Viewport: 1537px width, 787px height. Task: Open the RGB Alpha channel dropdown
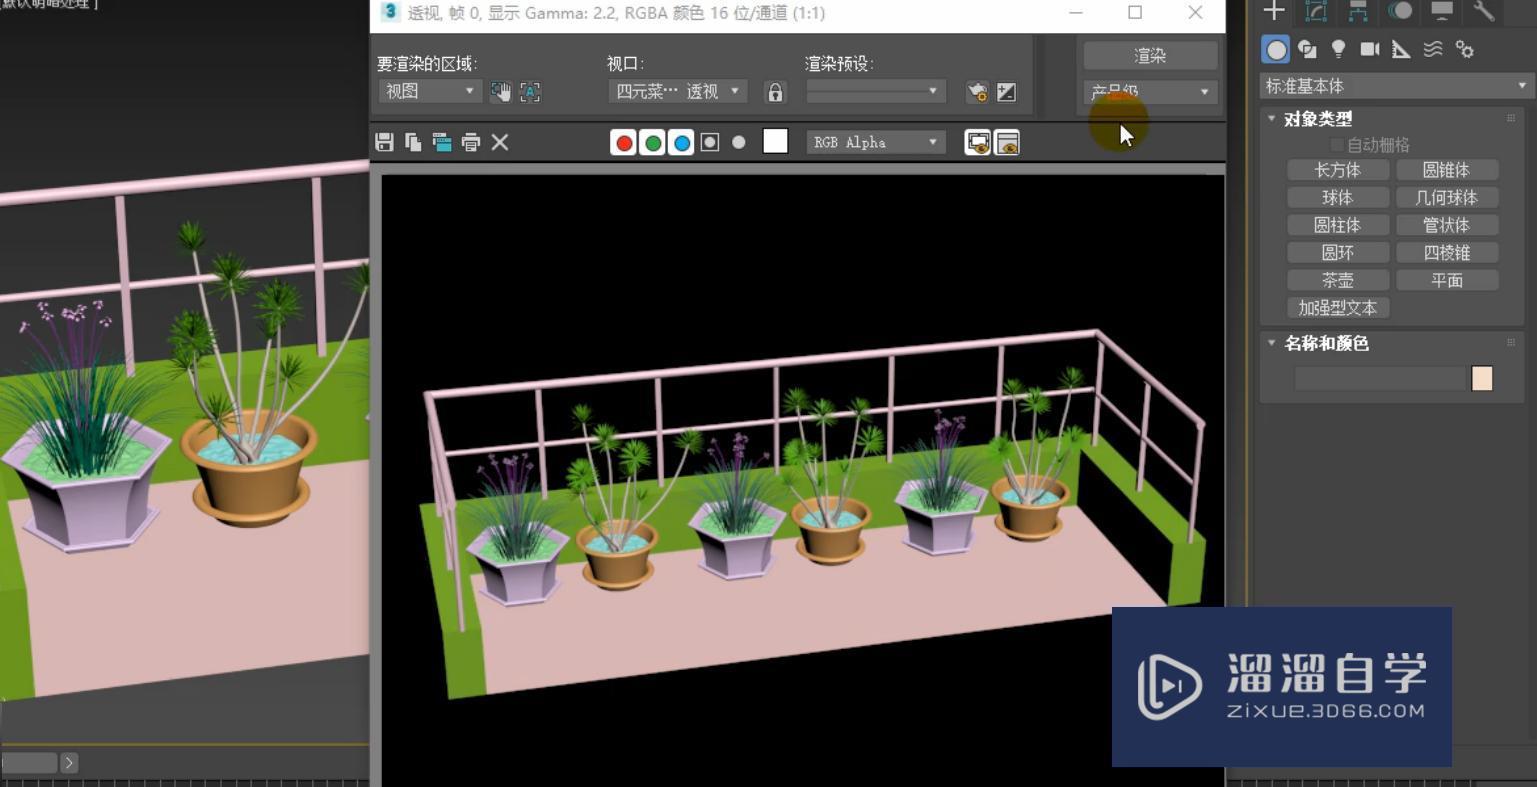874,142
